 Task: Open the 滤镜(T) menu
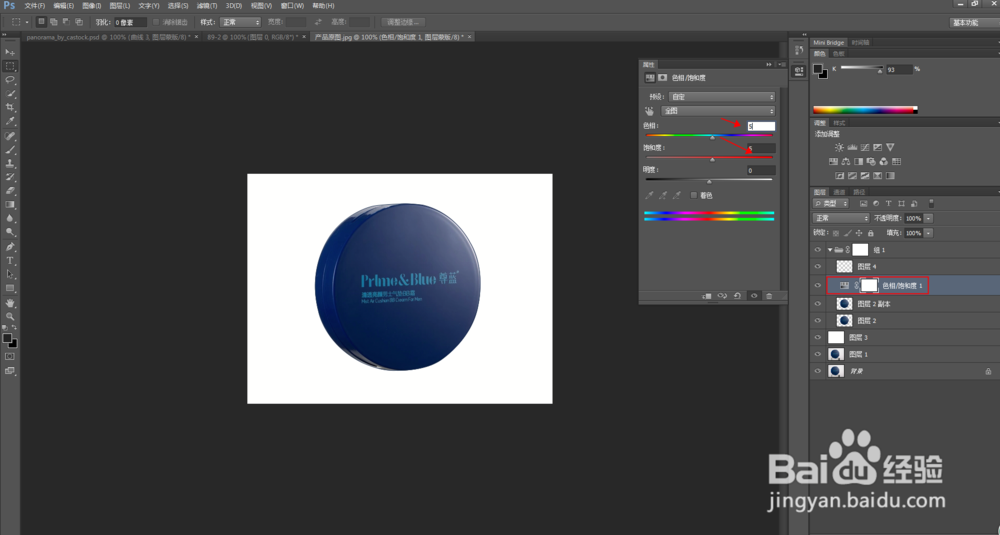pos(206,6)
